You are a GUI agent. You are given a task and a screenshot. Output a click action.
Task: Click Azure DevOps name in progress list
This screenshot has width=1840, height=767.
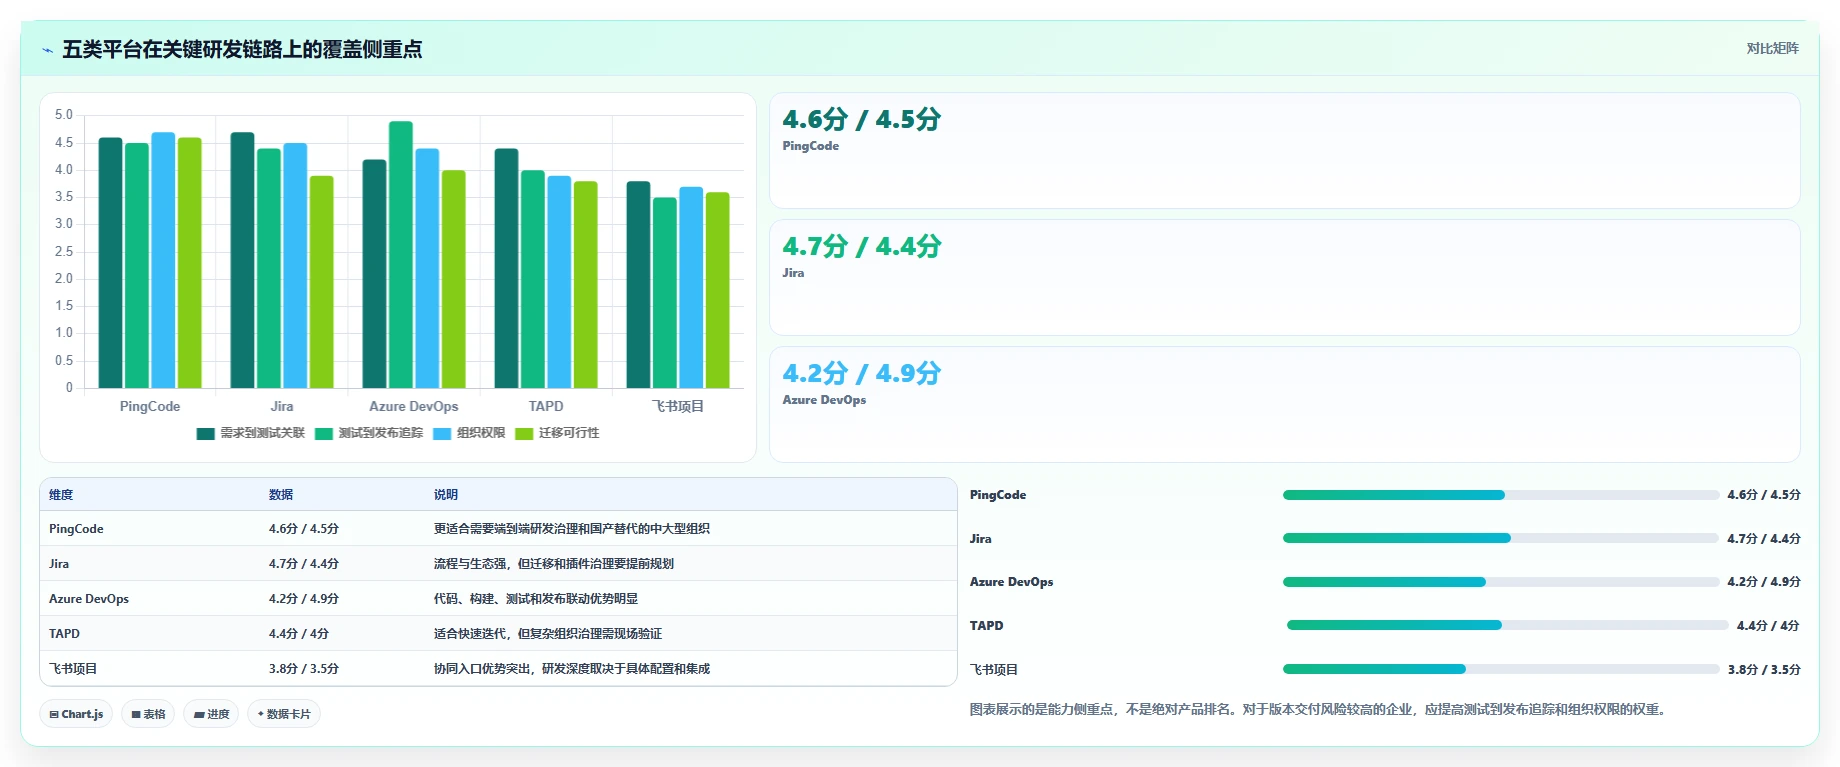(x=1012, y=582)
